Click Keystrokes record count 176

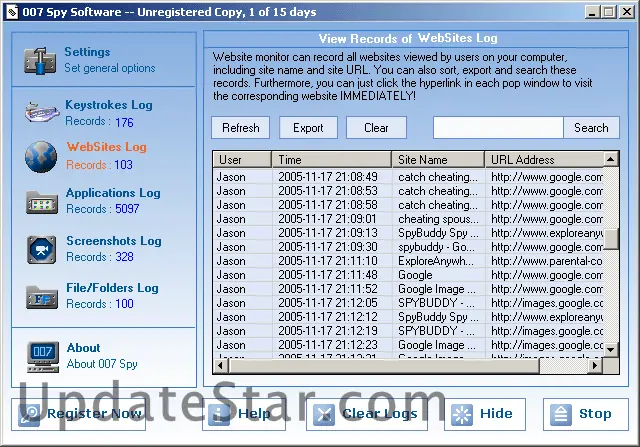click(x=124, y=122)
